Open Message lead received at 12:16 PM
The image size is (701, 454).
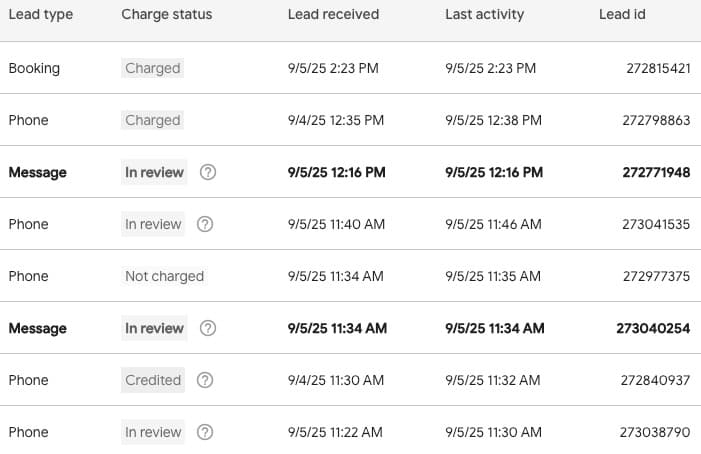pos(350,172)
